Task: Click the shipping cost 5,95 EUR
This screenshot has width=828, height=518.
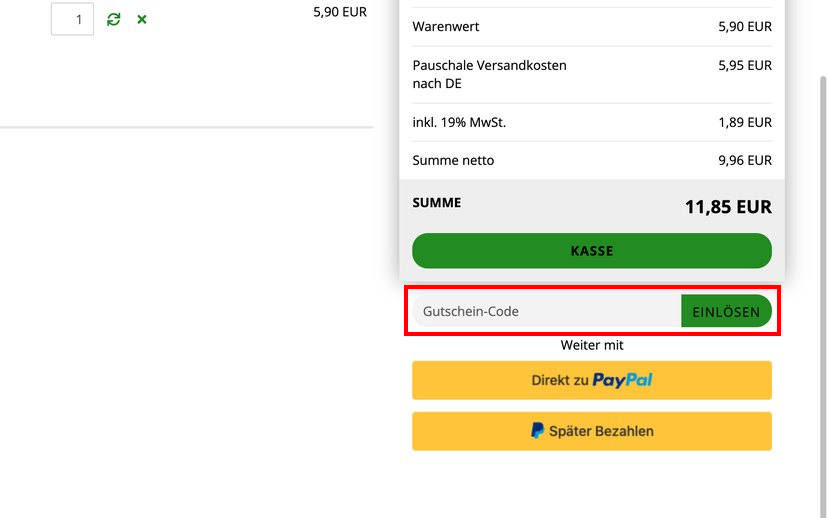Action: tap(745, 65)
